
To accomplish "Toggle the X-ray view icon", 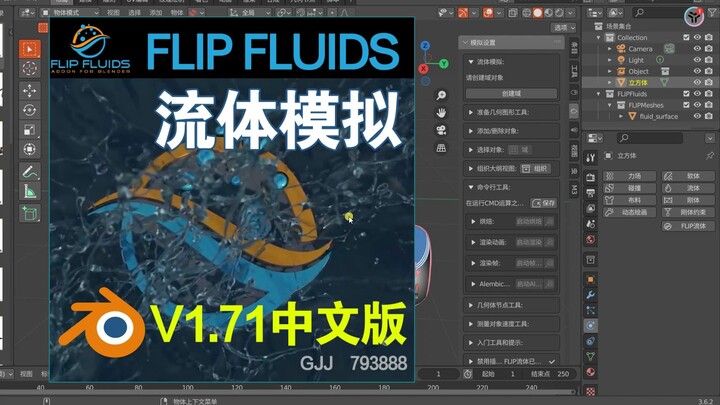I will tap(513, 13).
